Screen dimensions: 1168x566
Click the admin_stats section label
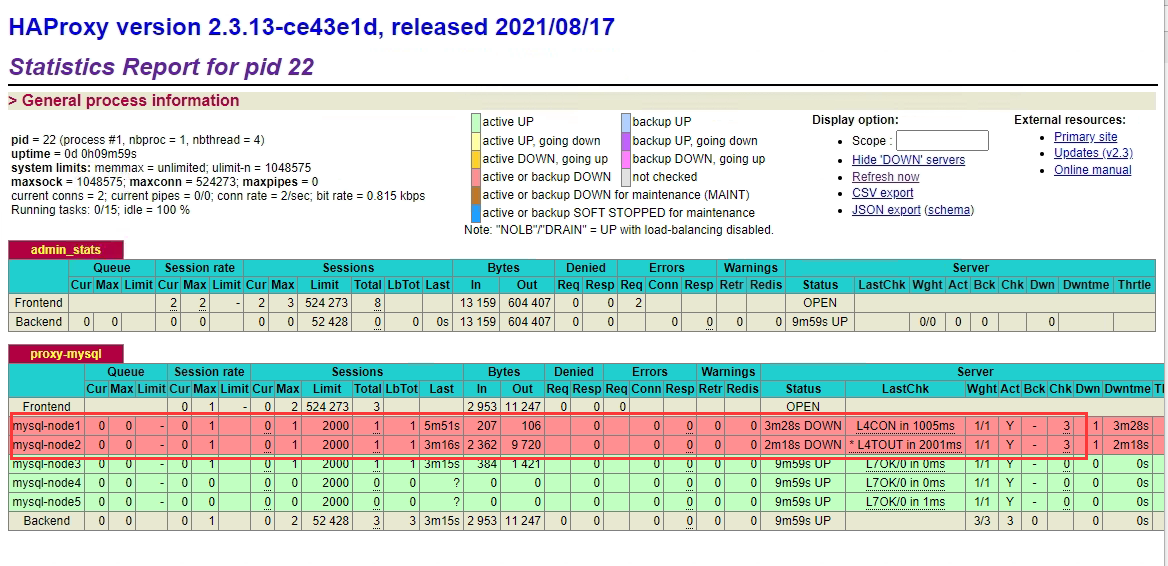tap(66, 249)
